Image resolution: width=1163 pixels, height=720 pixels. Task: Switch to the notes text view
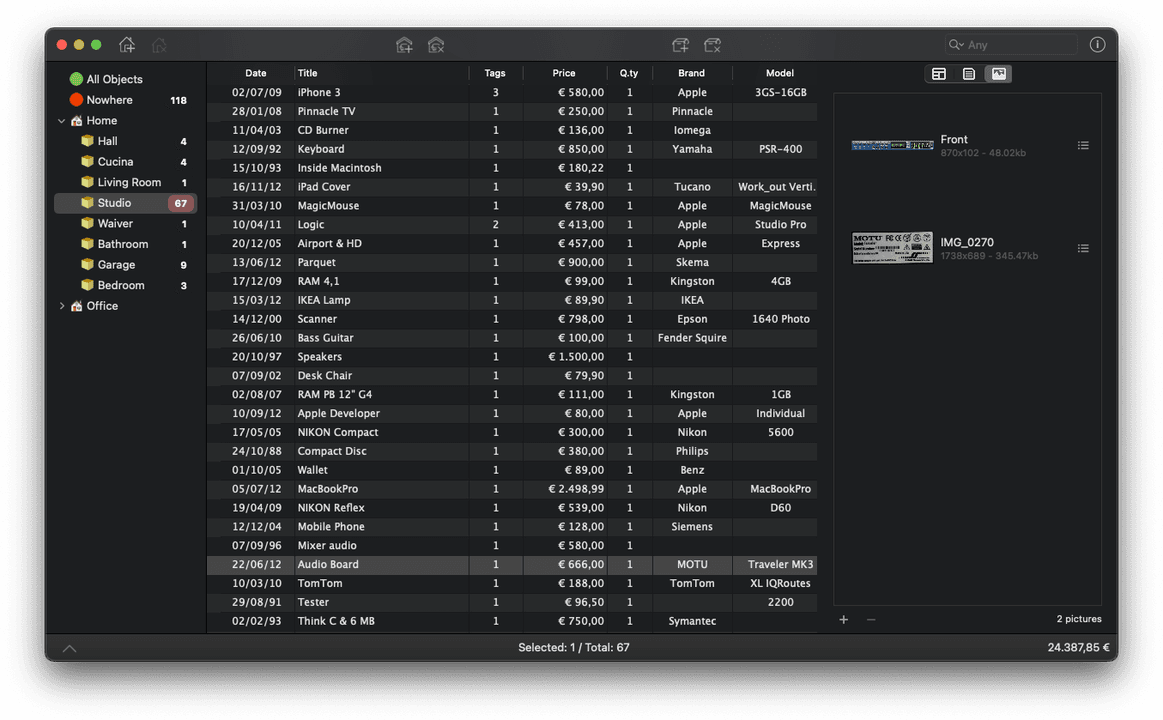coord(969,74)
